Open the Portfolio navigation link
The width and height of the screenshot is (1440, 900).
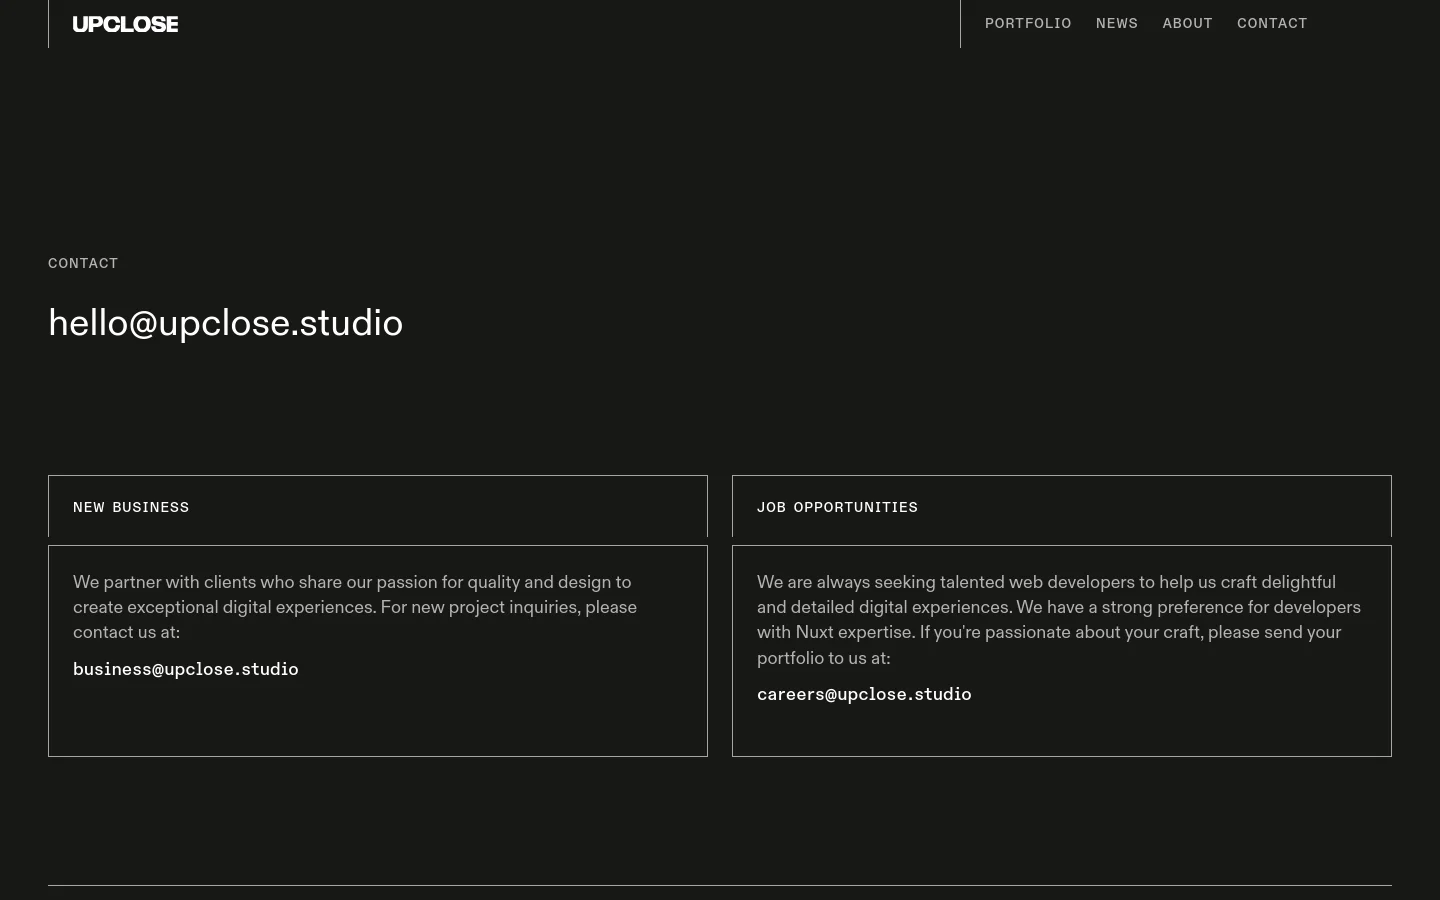(x=1028, y=23)
